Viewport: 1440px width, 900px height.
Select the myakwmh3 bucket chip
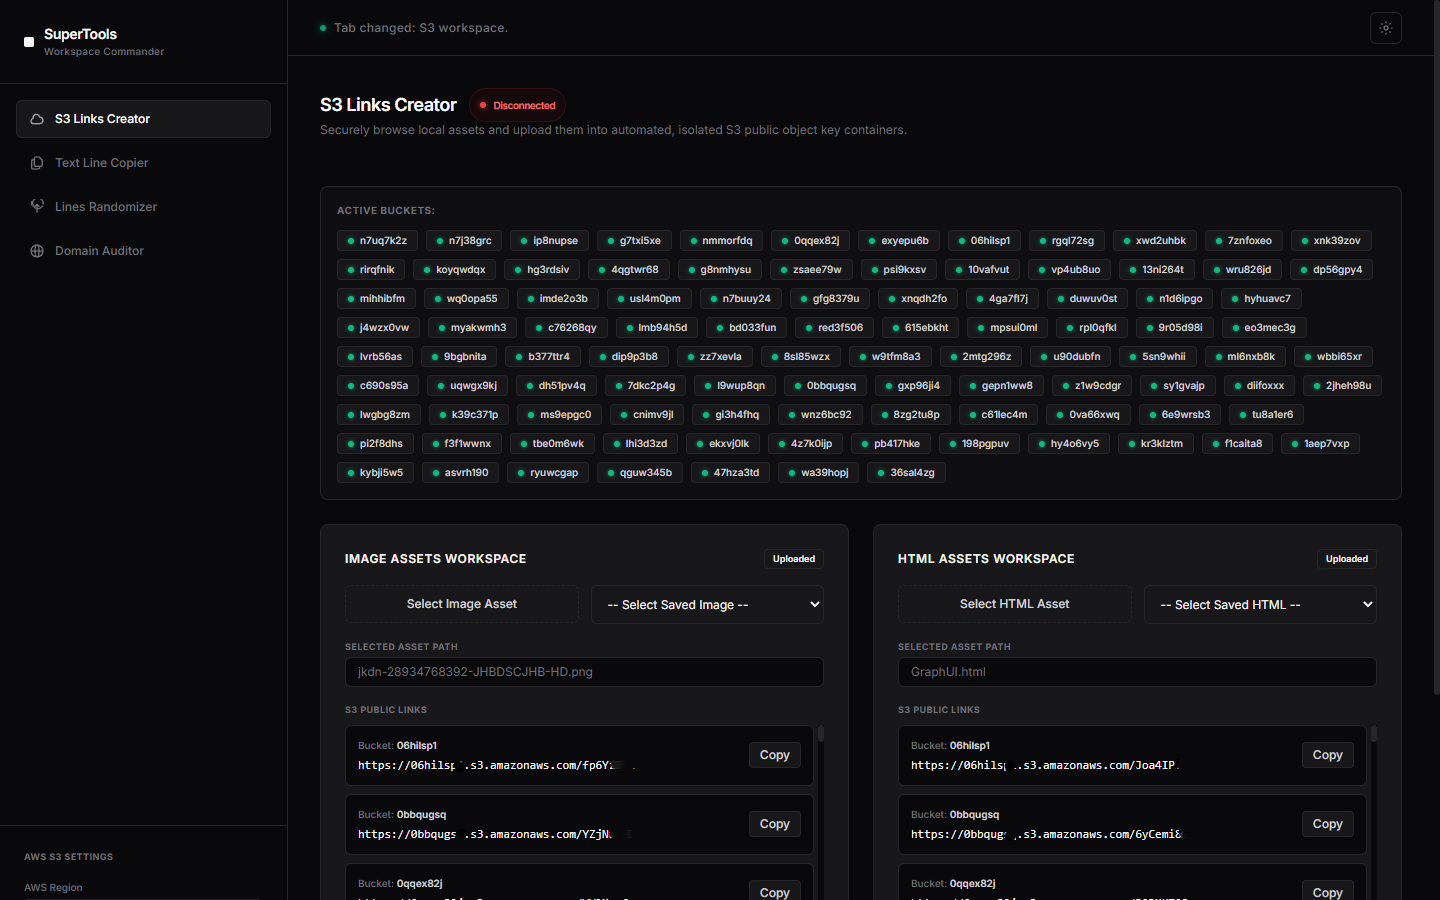(x=472, y=327)
